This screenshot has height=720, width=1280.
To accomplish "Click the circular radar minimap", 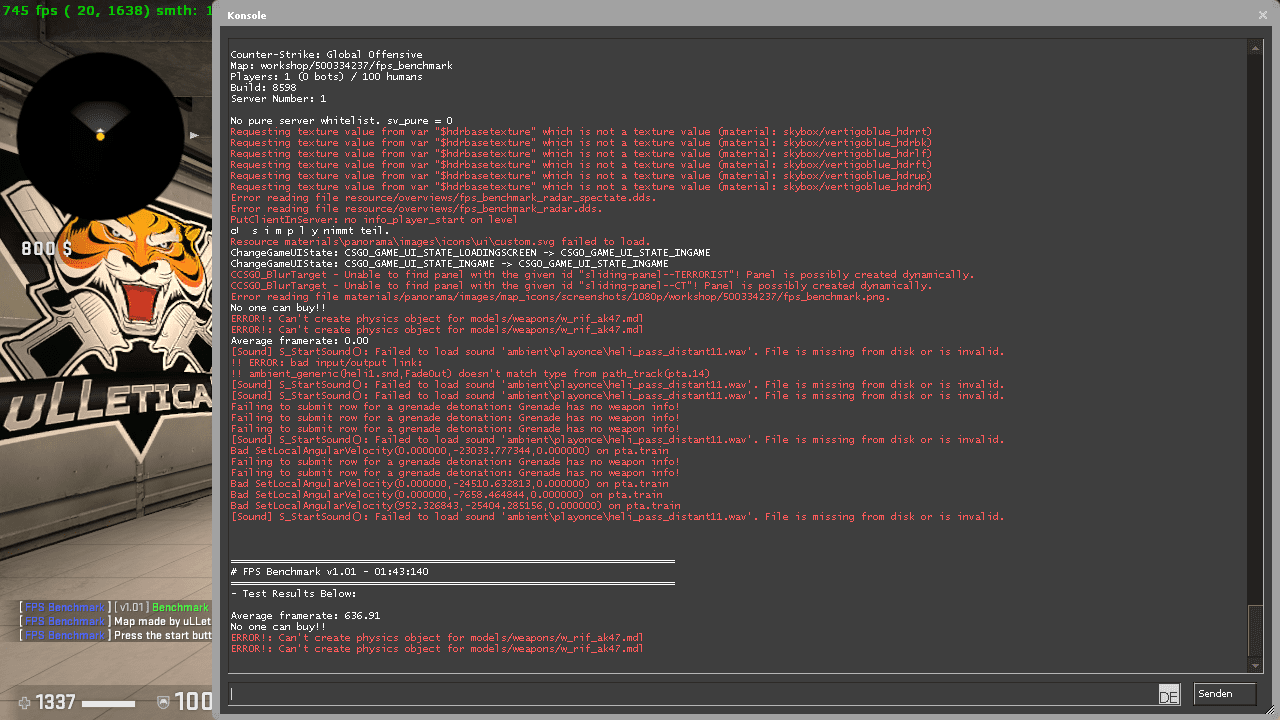I will click(x=100, y=135).
